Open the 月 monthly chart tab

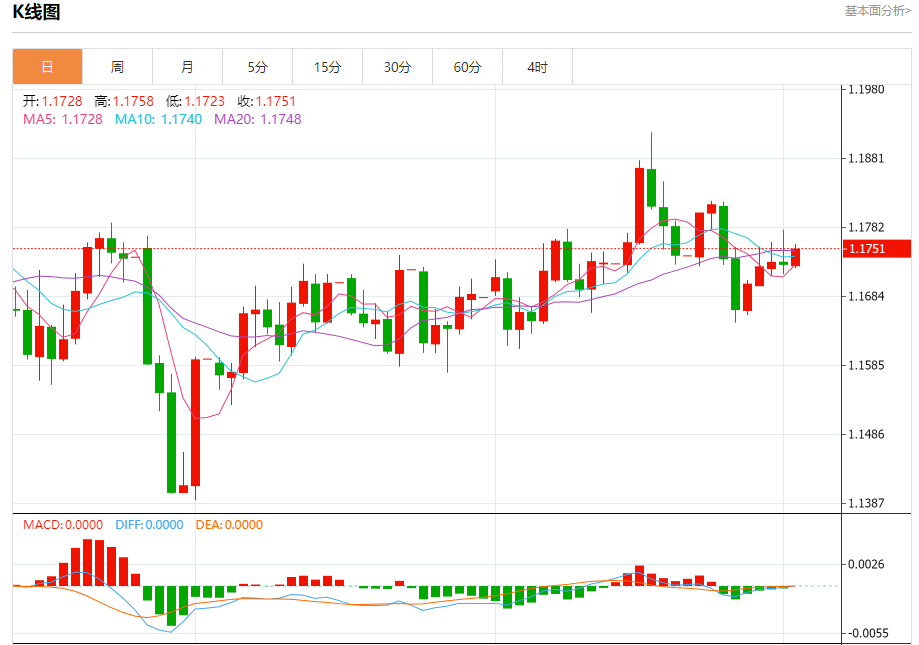click(x=187, y=67)
